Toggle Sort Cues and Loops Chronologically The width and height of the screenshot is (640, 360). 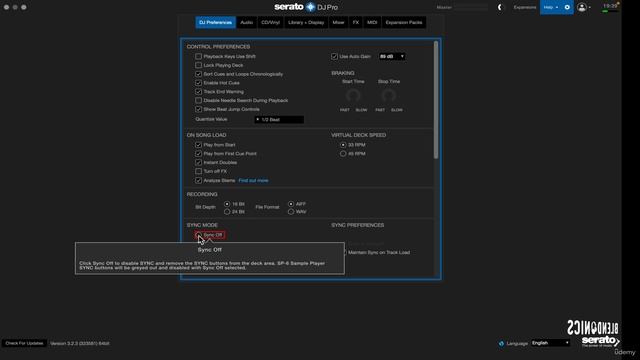point(198,74)
